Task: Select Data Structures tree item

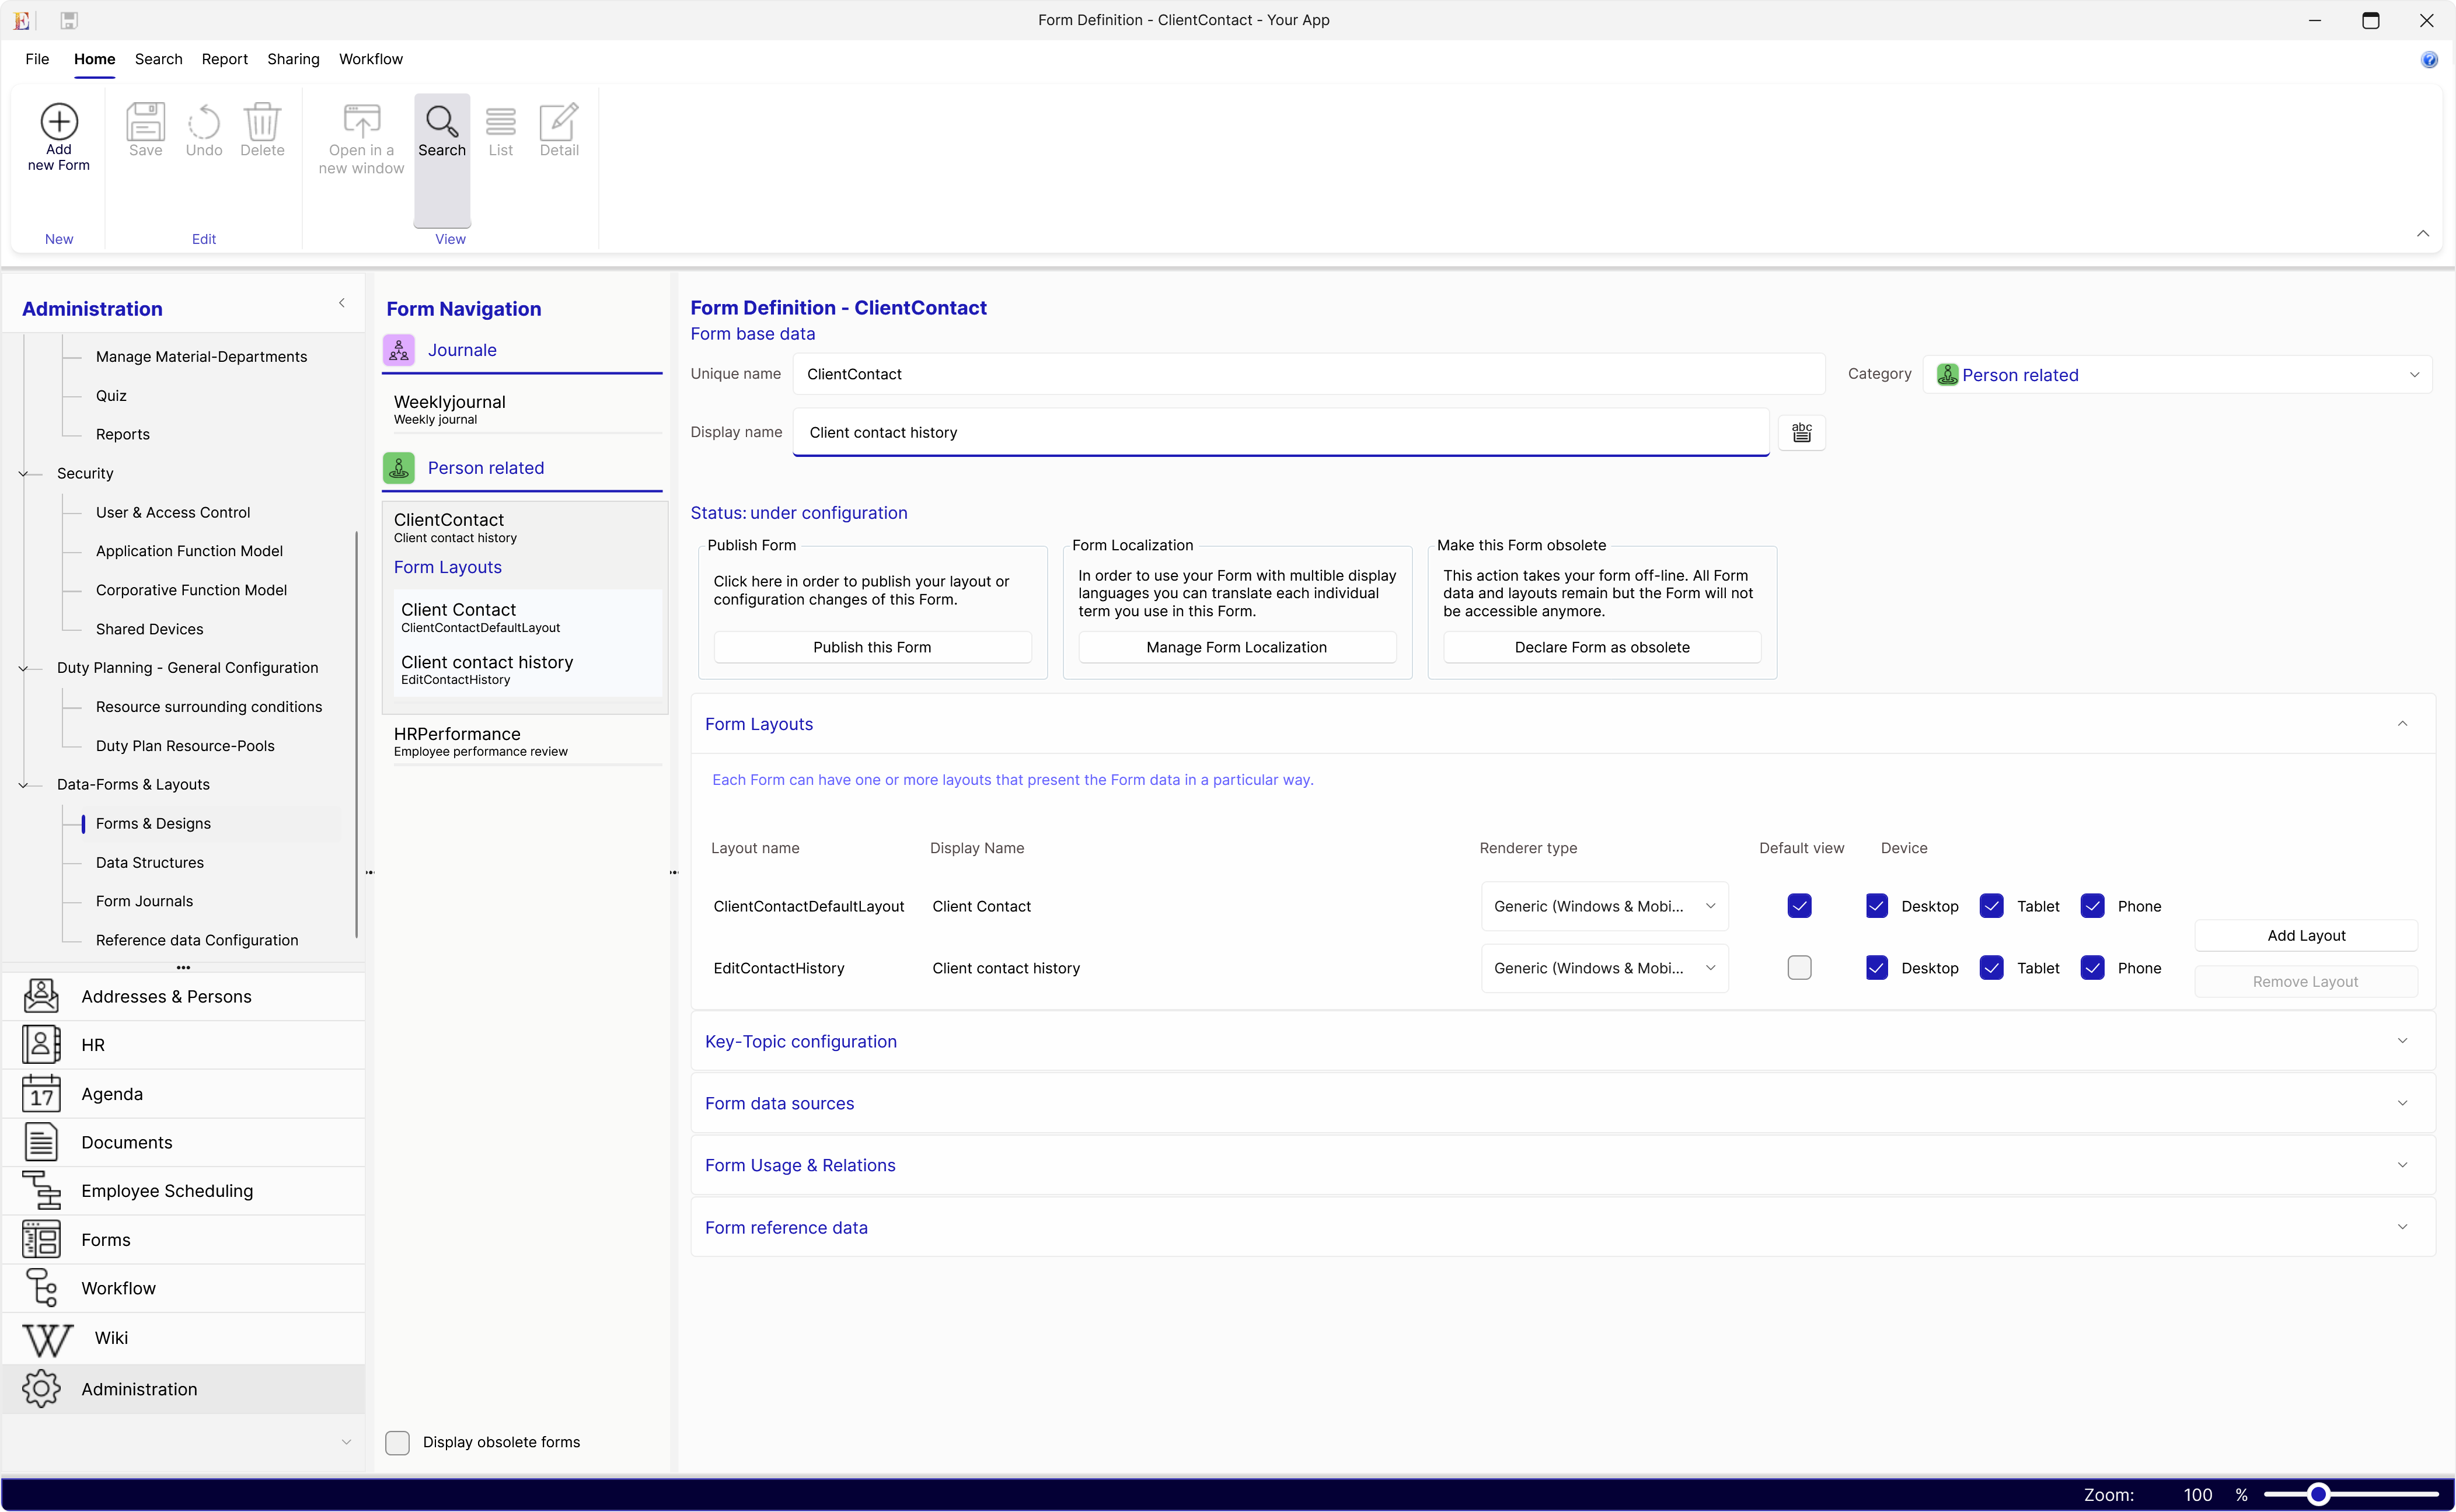Action: point(150,862)
